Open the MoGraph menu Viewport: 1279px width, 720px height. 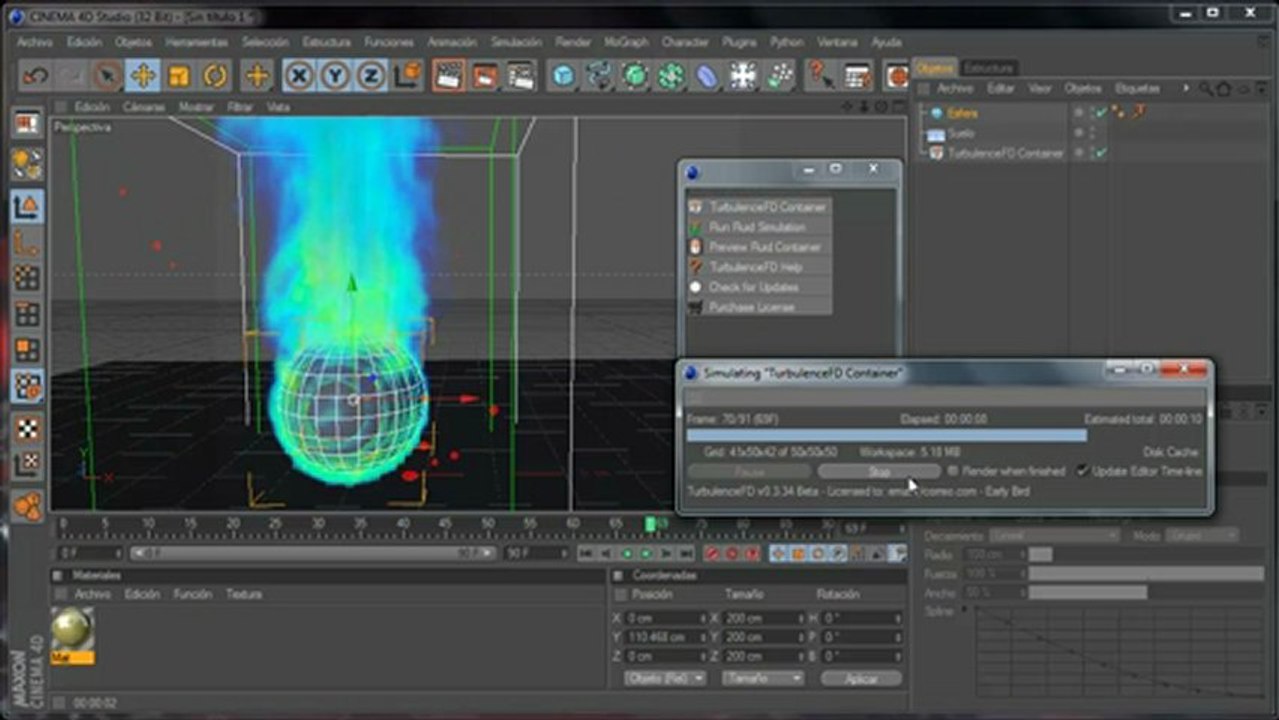(627, 42)
